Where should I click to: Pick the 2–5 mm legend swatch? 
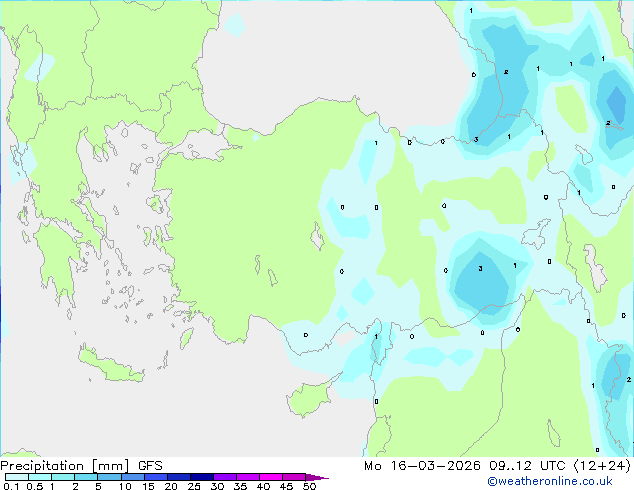click(86, 477)
